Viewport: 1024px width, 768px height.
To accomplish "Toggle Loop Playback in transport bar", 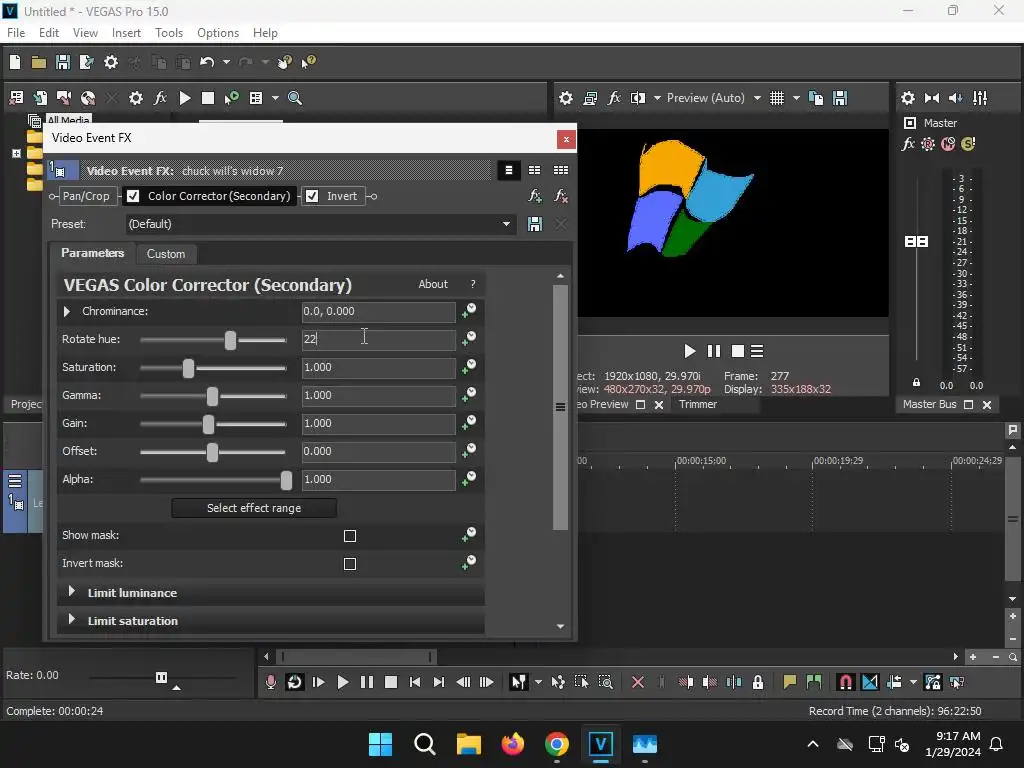I will pyautogui.click(x=295, y=682).
